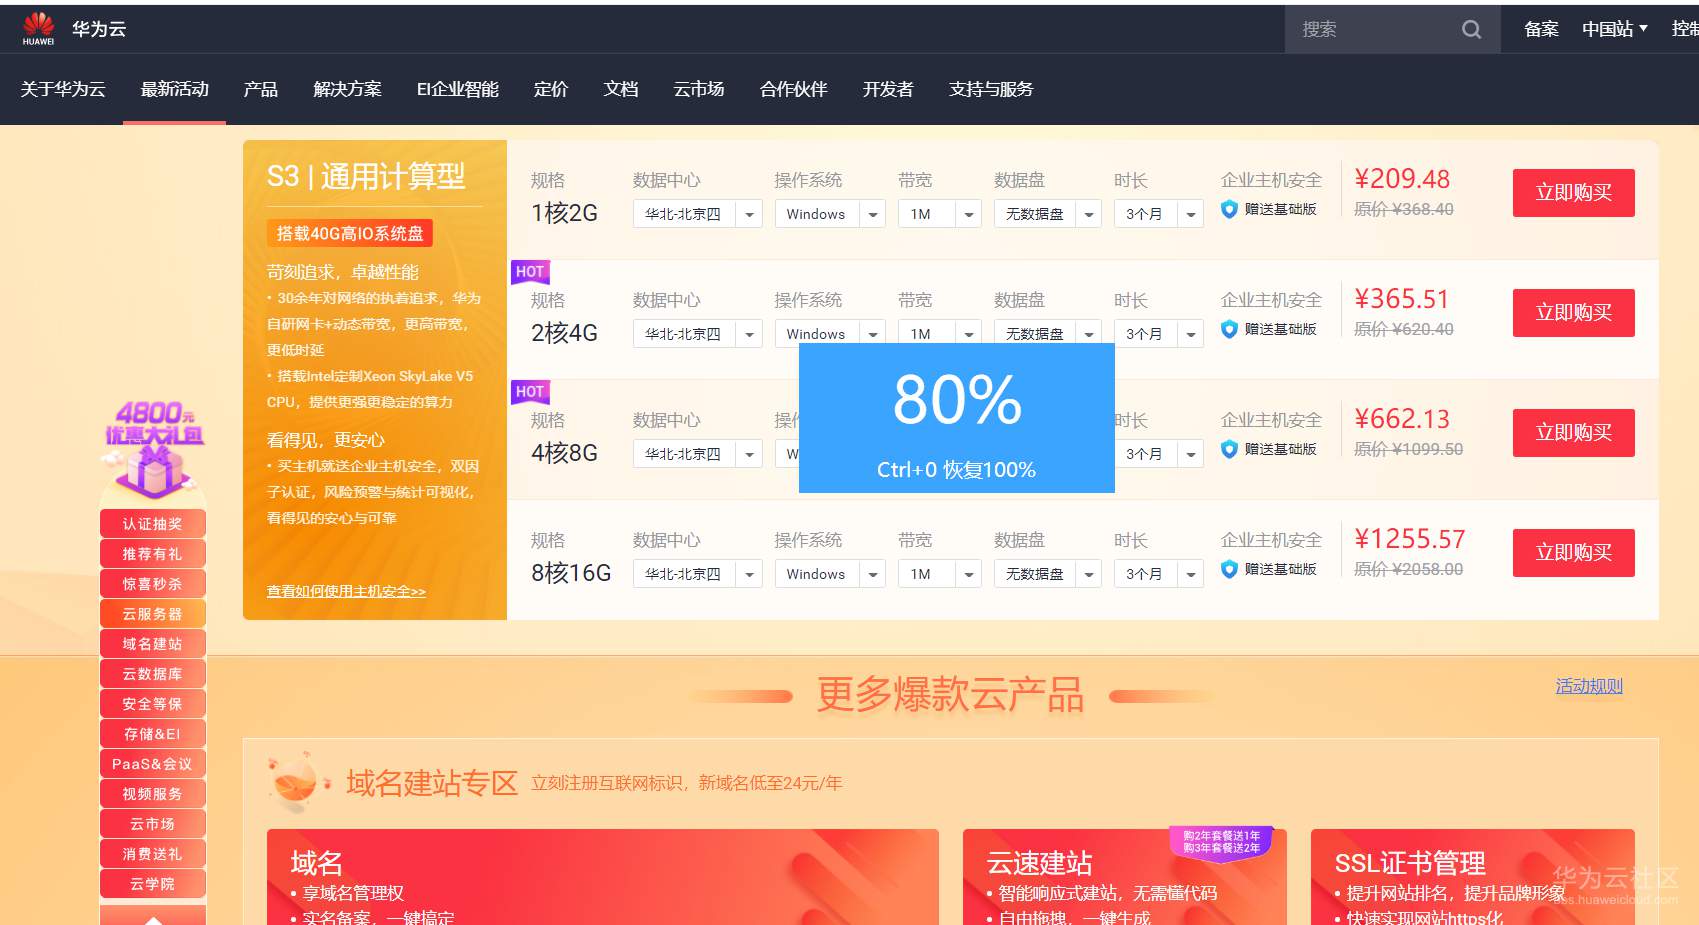Open the data center dropdown for 4核8G
1699x925 pixels.
pos(697,454)
